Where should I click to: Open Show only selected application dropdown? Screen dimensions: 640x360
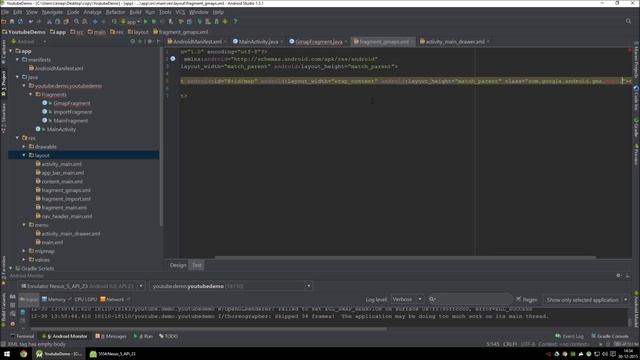pos(586,300)
